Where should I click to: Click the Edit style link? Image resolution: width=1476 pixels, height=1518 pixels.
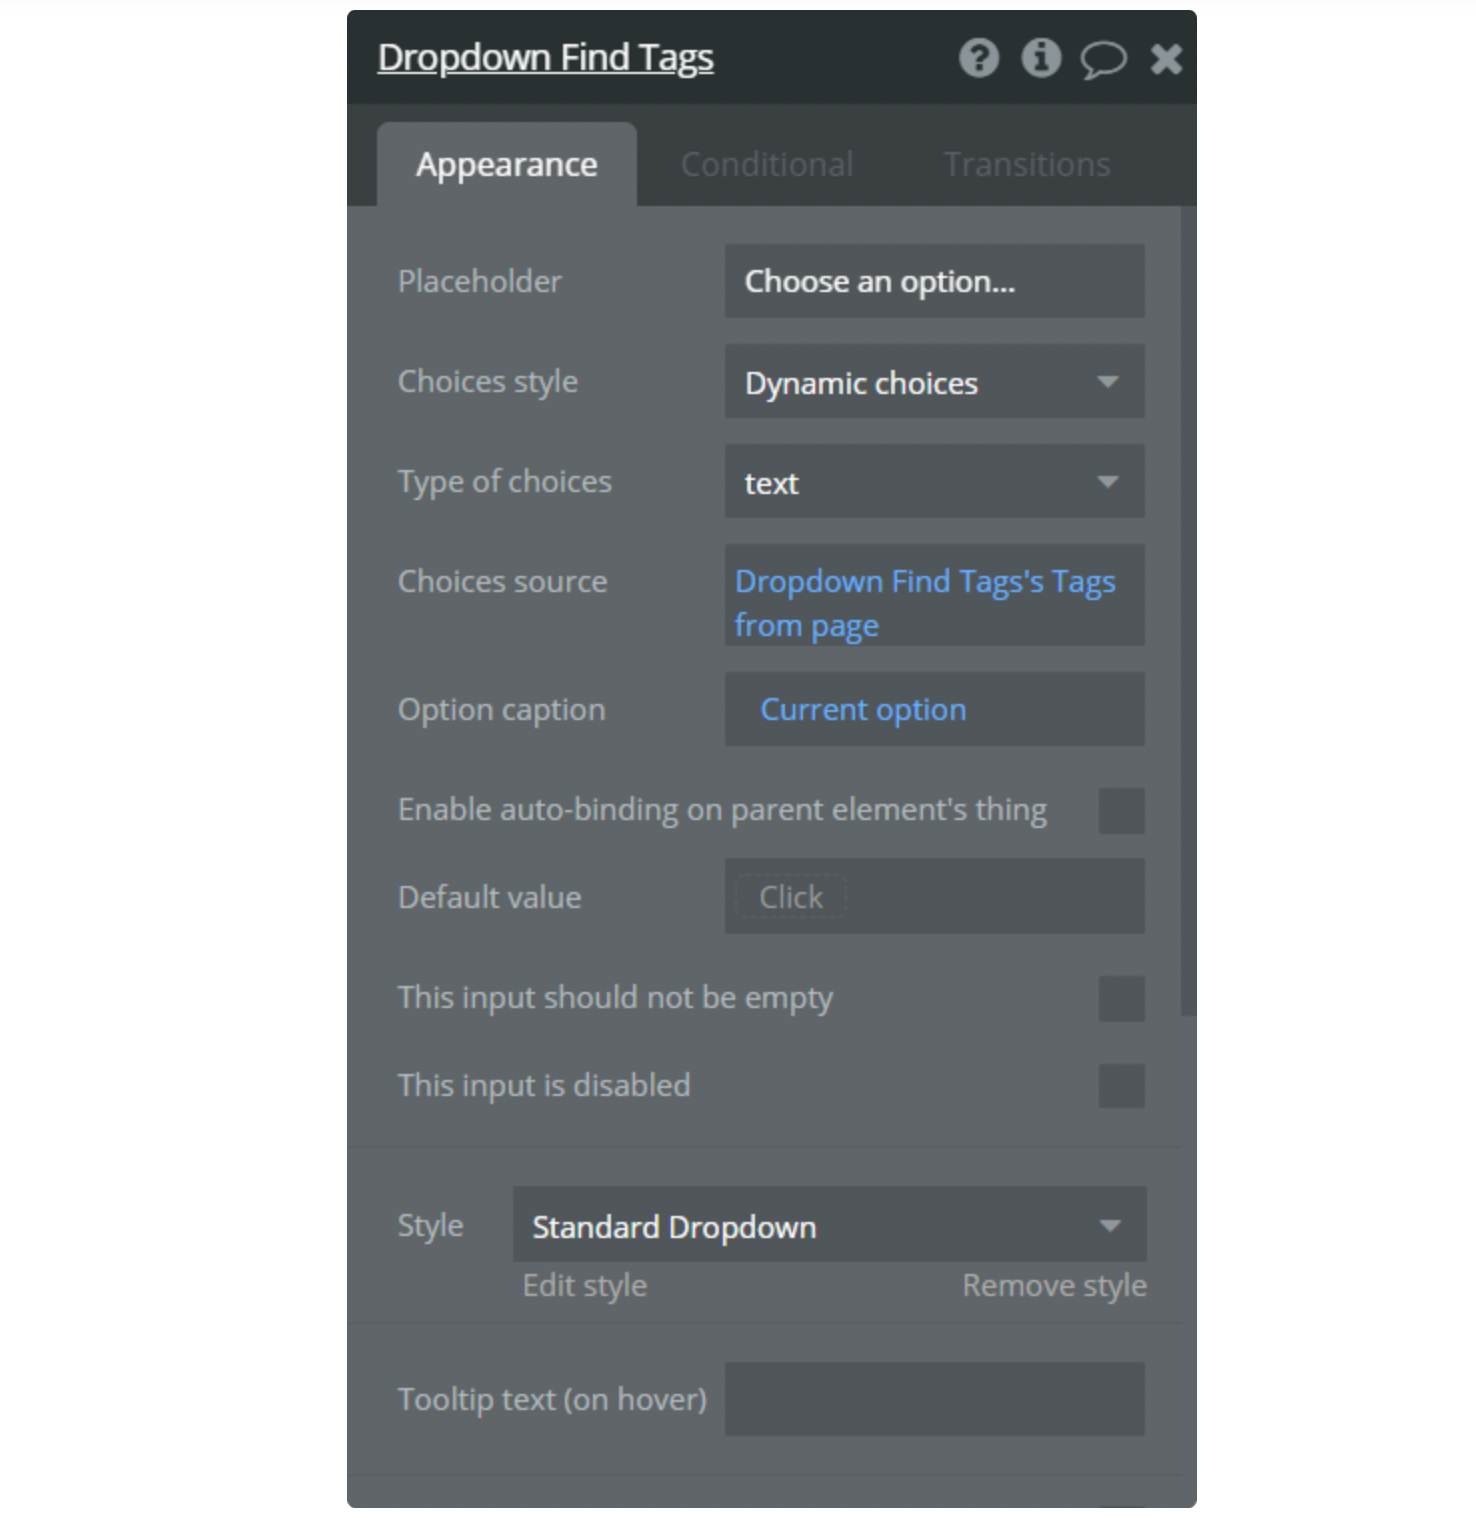pyautogui.click(x=585, y=1286)
